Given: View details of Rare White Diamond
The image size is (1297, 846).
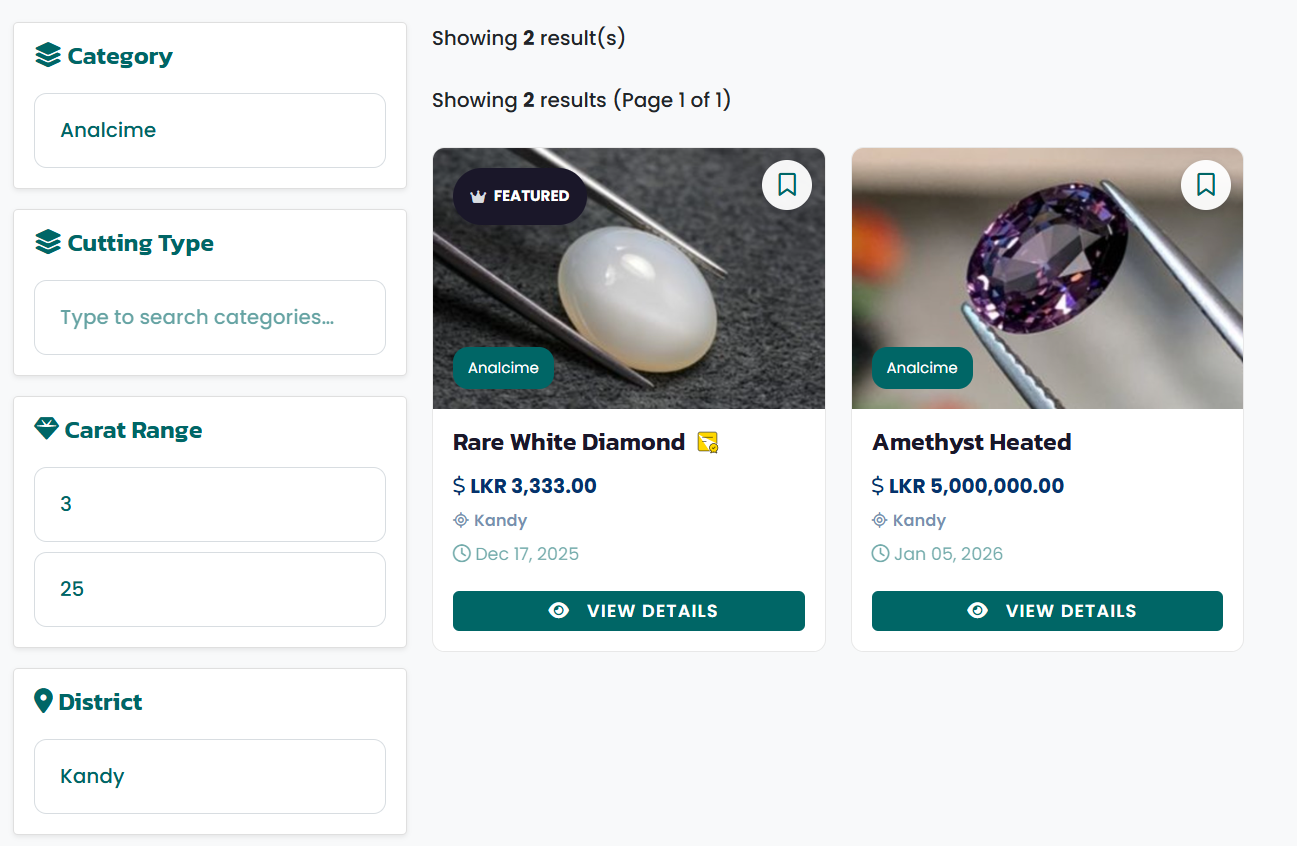Looking at the screenshot, I should [x=629, y=611].
